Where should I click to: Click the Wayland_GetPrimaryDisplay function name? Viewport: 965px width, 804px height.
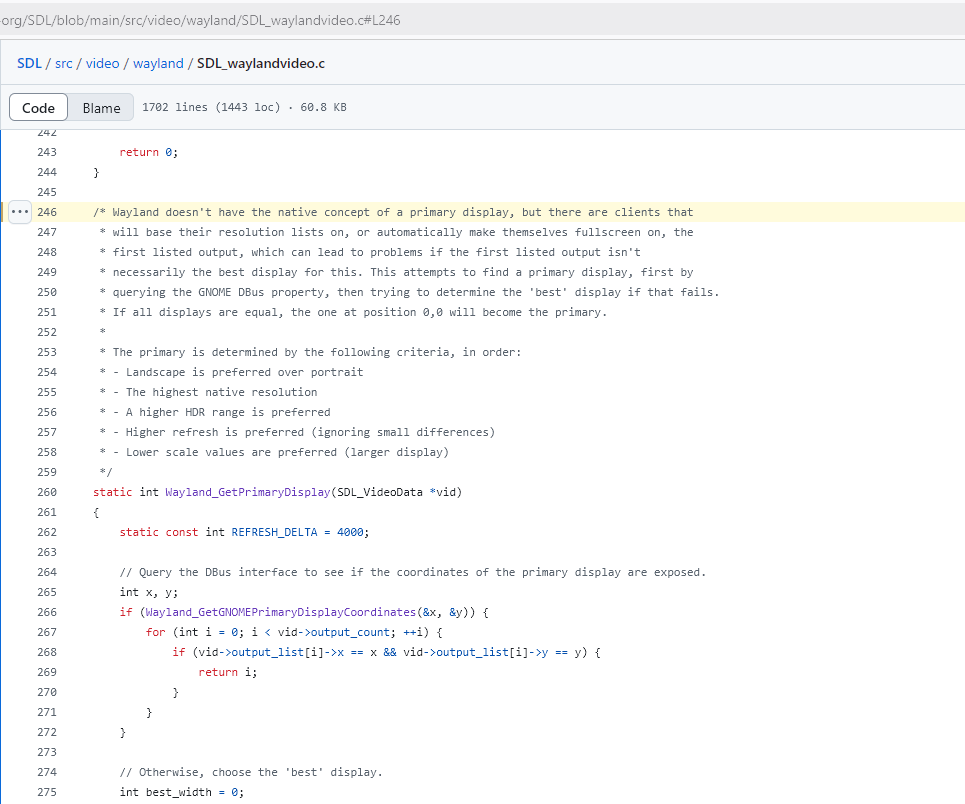tap(248, 492)
